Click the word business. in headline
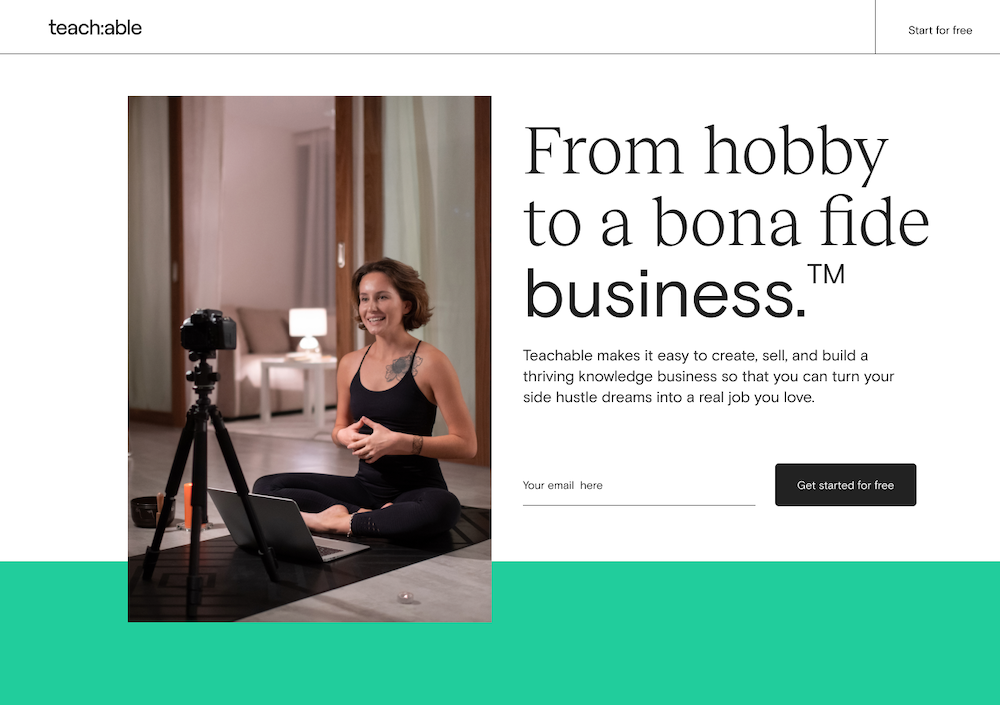 (665, 293)
